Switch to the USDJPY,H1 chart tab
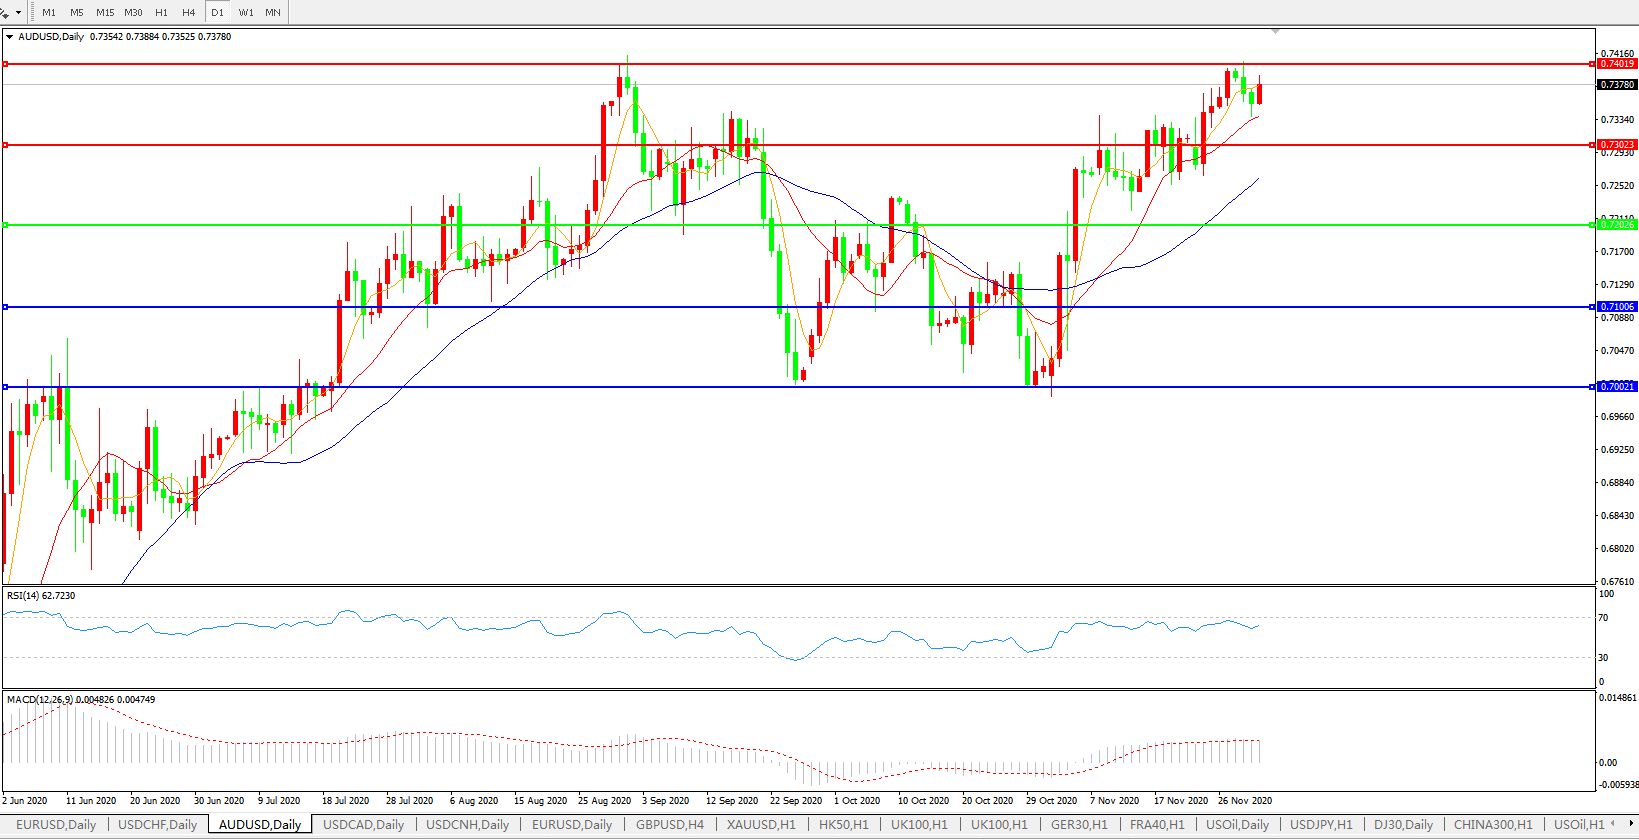This screenshot has width=1639, height=840. (1321, 825)
